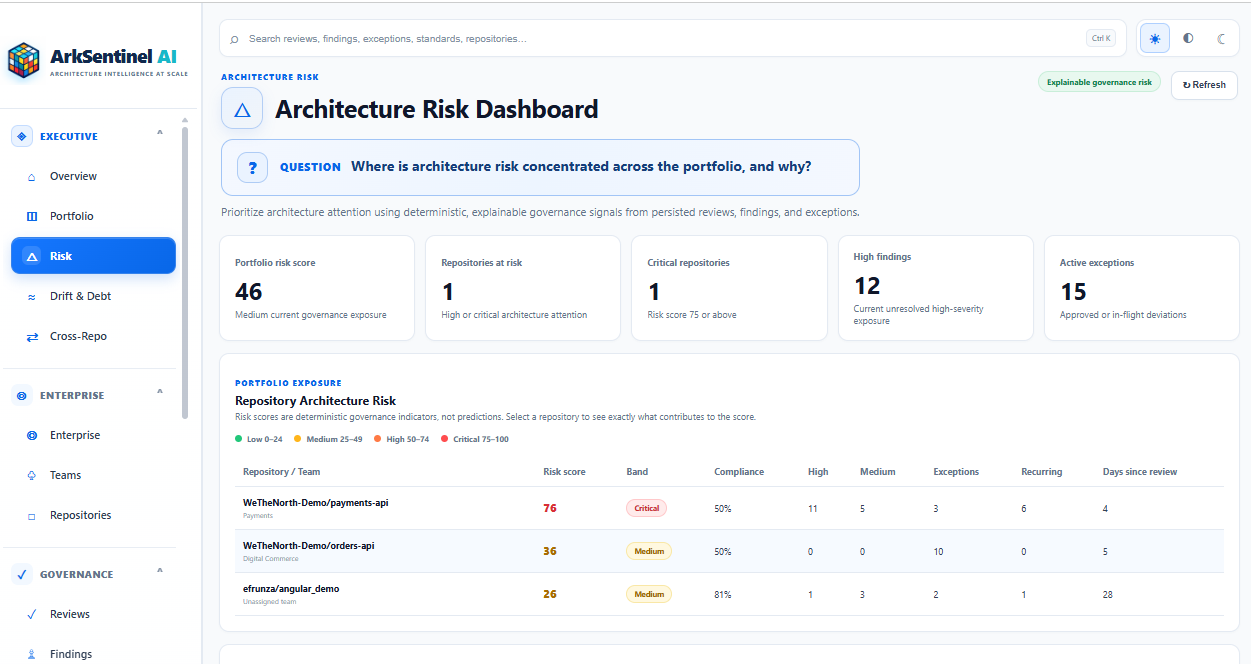The width and height of the screenshot is (1251, 664).
Task: Select the efrunza/angular_demo repository row
Action: [x=729, y=594]
